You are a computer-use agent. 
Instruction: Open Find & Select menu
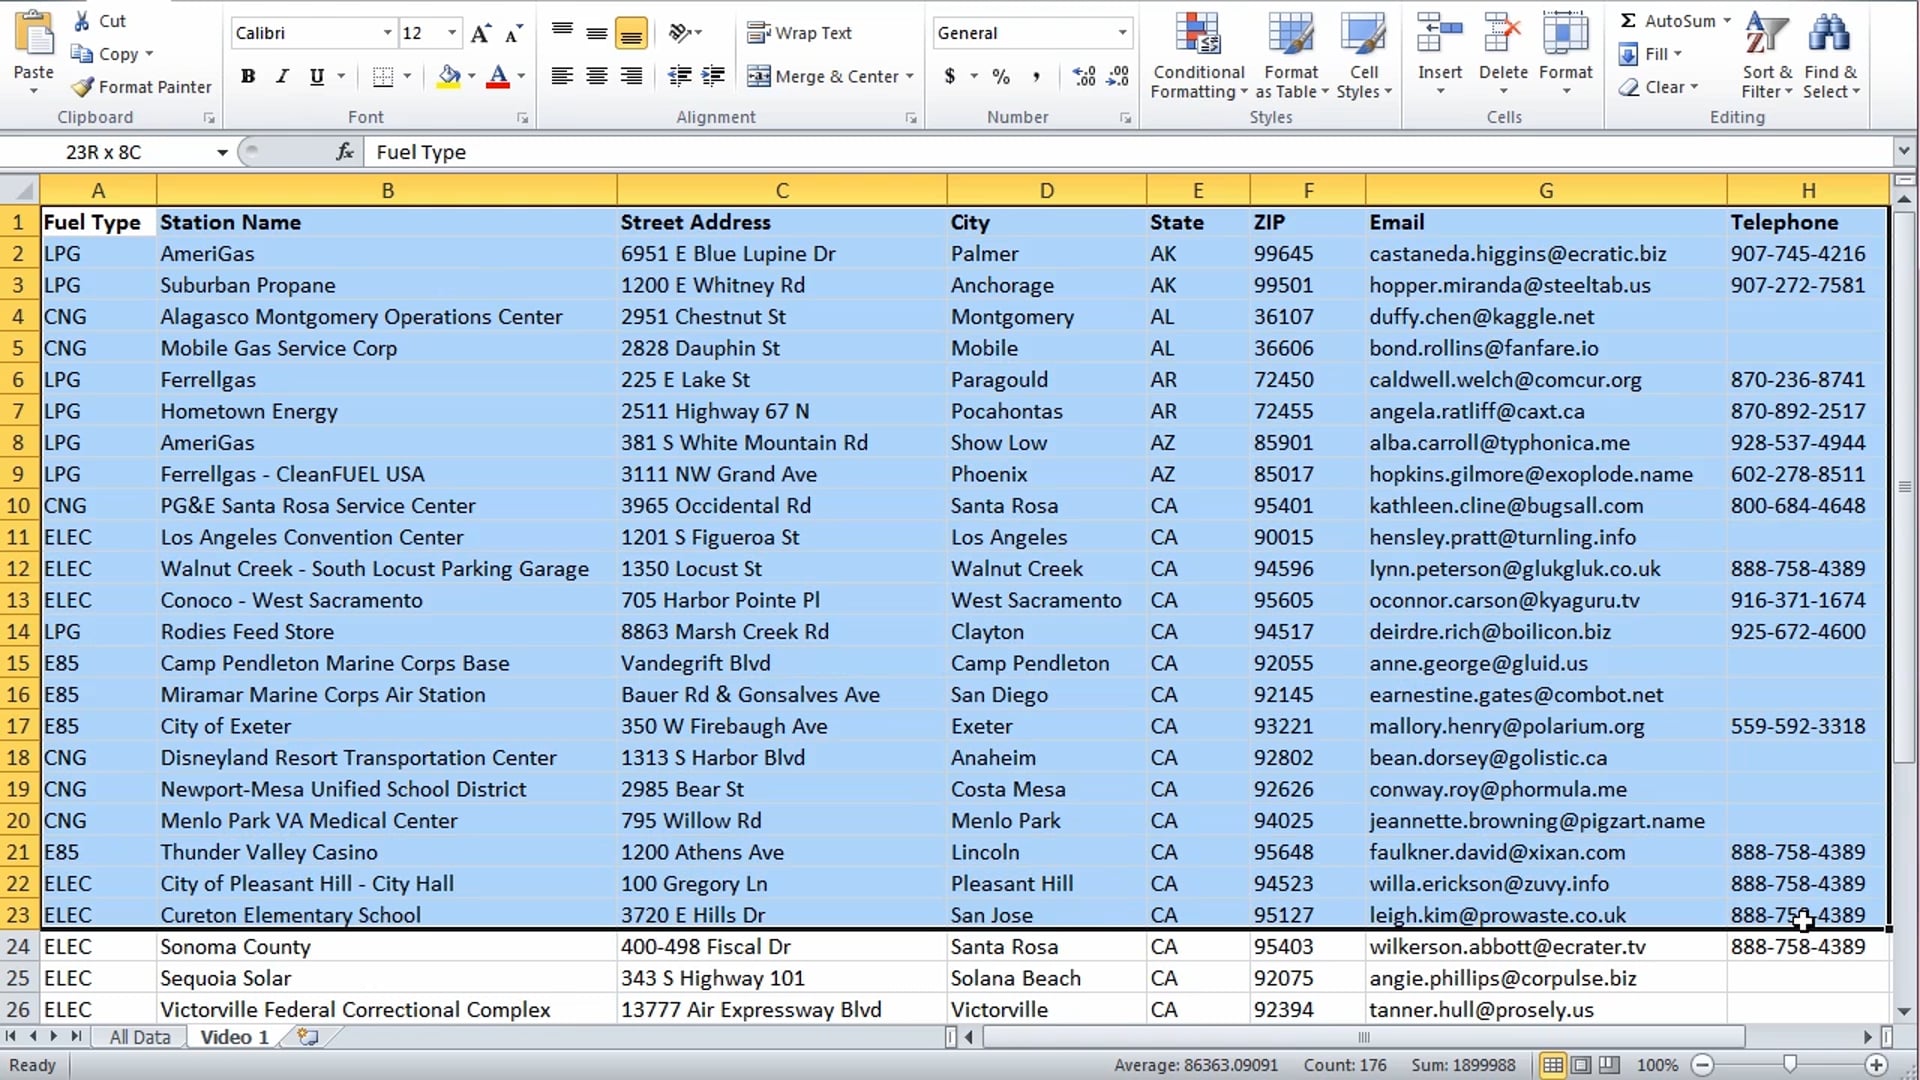point(1831,57)
